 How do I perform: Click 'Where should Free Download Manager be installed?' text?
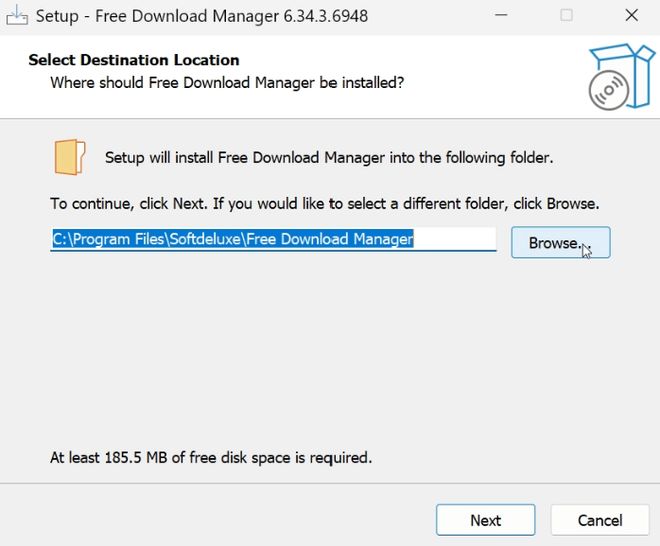[x=227, y=83]
